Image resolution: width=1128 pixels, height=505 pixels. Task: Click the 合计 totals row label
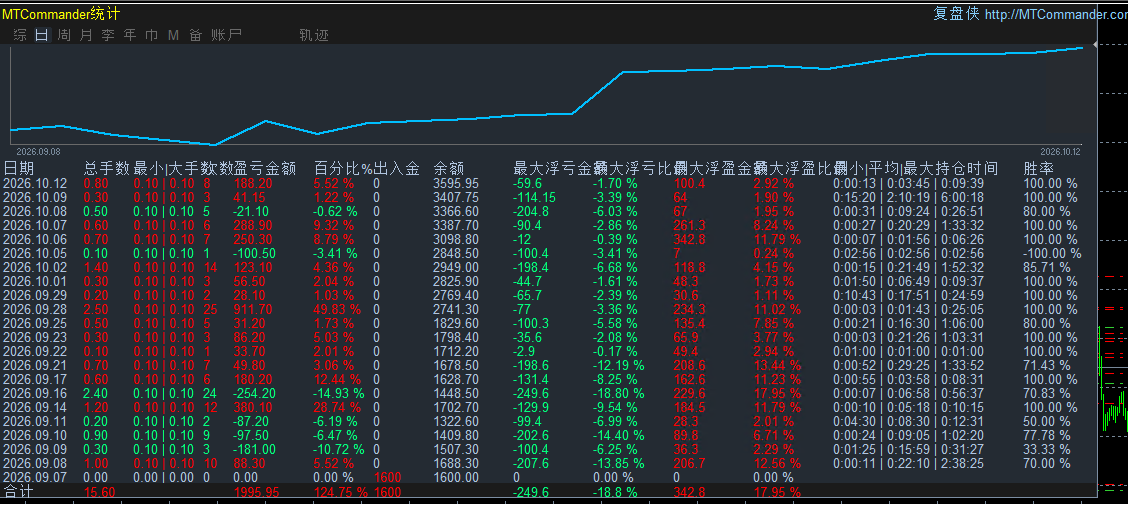[x=19, y=492]
